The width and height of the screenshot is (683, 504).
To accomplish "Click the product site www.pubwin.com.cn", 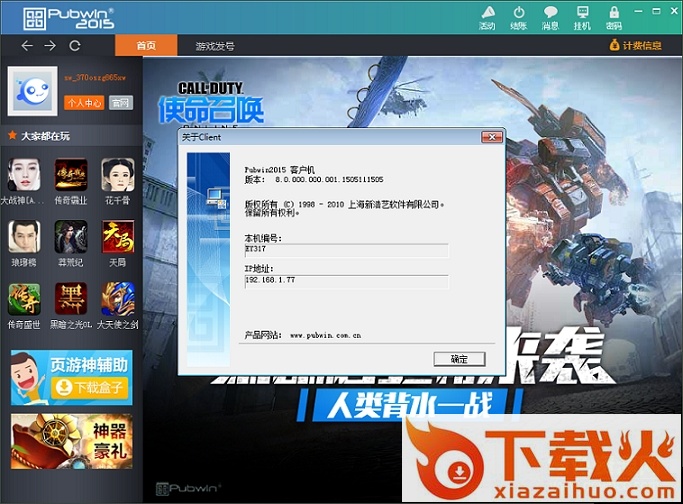I will pos(325,335).
